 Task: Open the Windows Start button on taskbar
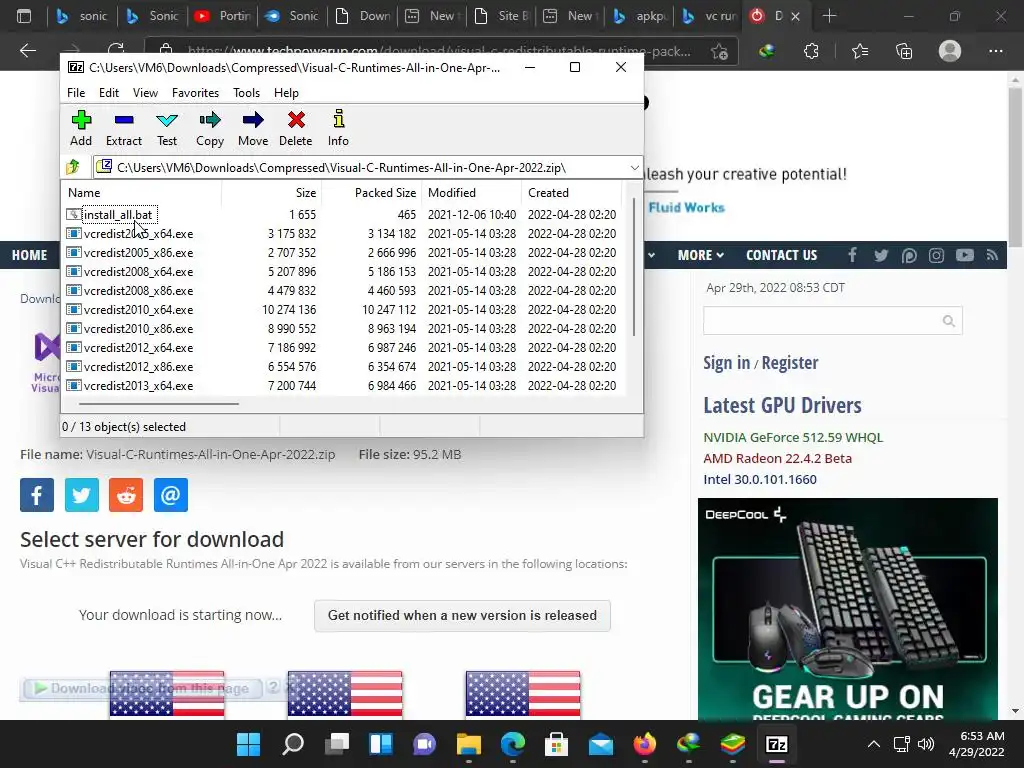click(x=248, y=744)
